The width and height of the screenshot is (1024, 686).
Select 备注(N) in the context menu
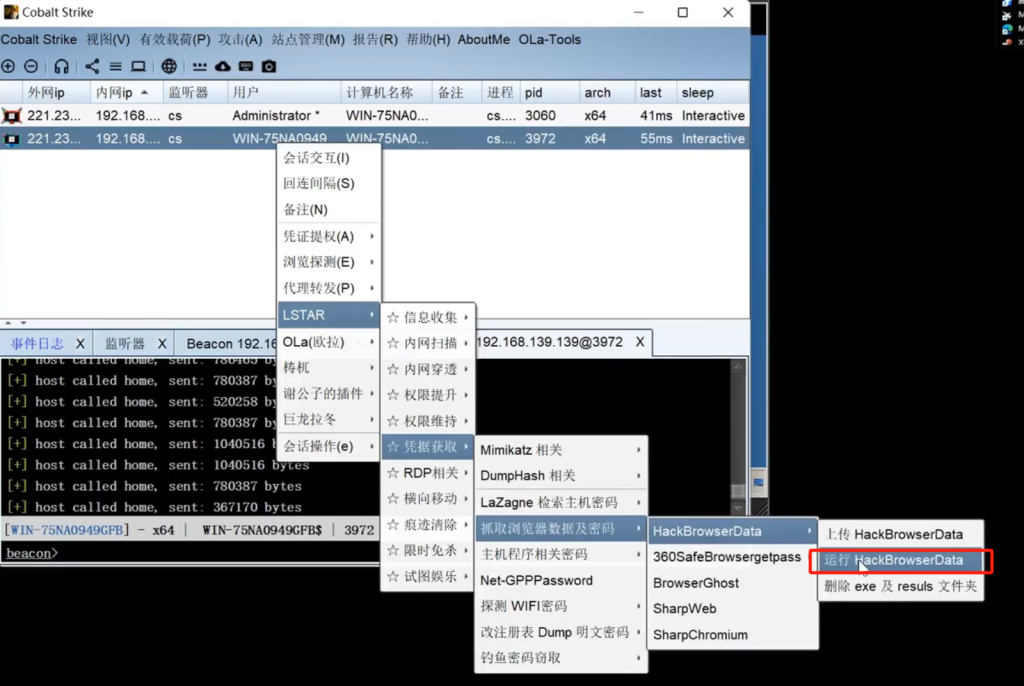click(328, 210)
